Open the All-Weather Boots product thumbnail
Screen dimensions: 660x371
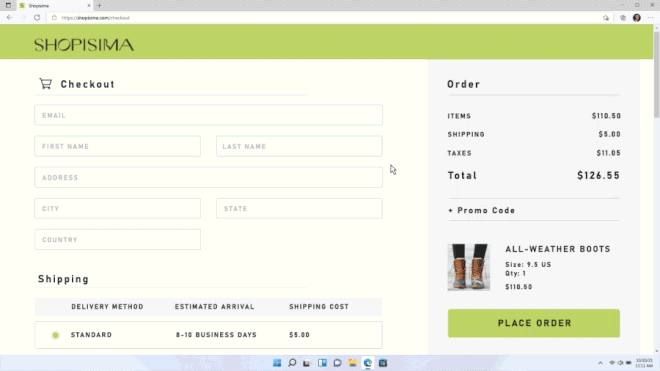[x=468, y=267]
